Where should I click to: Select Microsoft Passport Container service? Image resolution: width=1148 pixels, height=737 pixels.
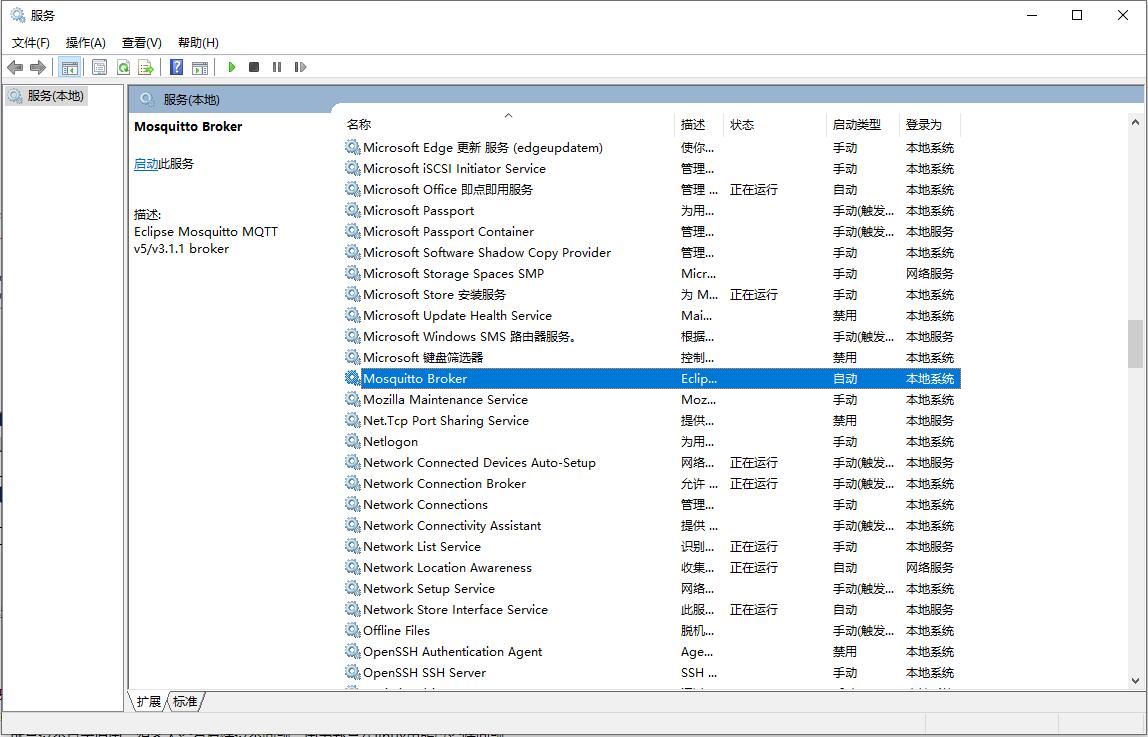[652, 231]
